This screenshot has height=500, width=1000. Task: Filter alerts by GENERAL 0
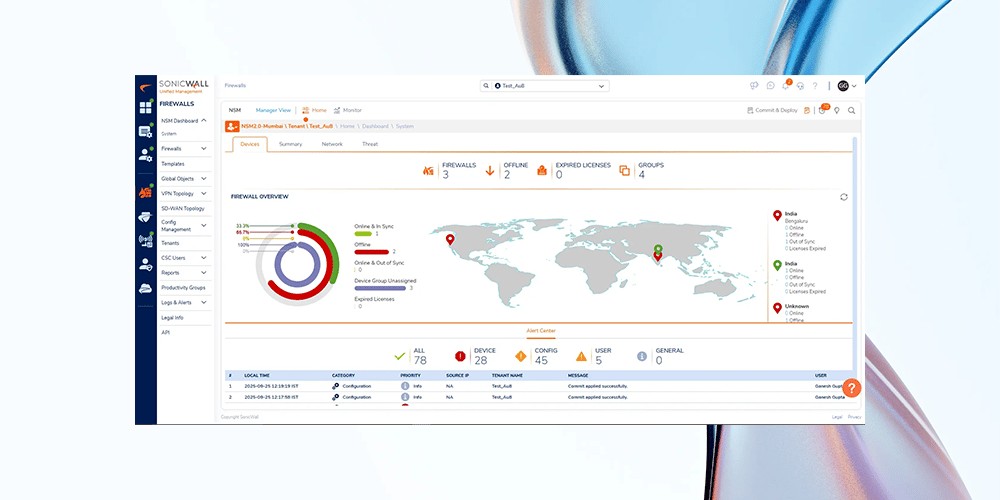coord(659,357)
